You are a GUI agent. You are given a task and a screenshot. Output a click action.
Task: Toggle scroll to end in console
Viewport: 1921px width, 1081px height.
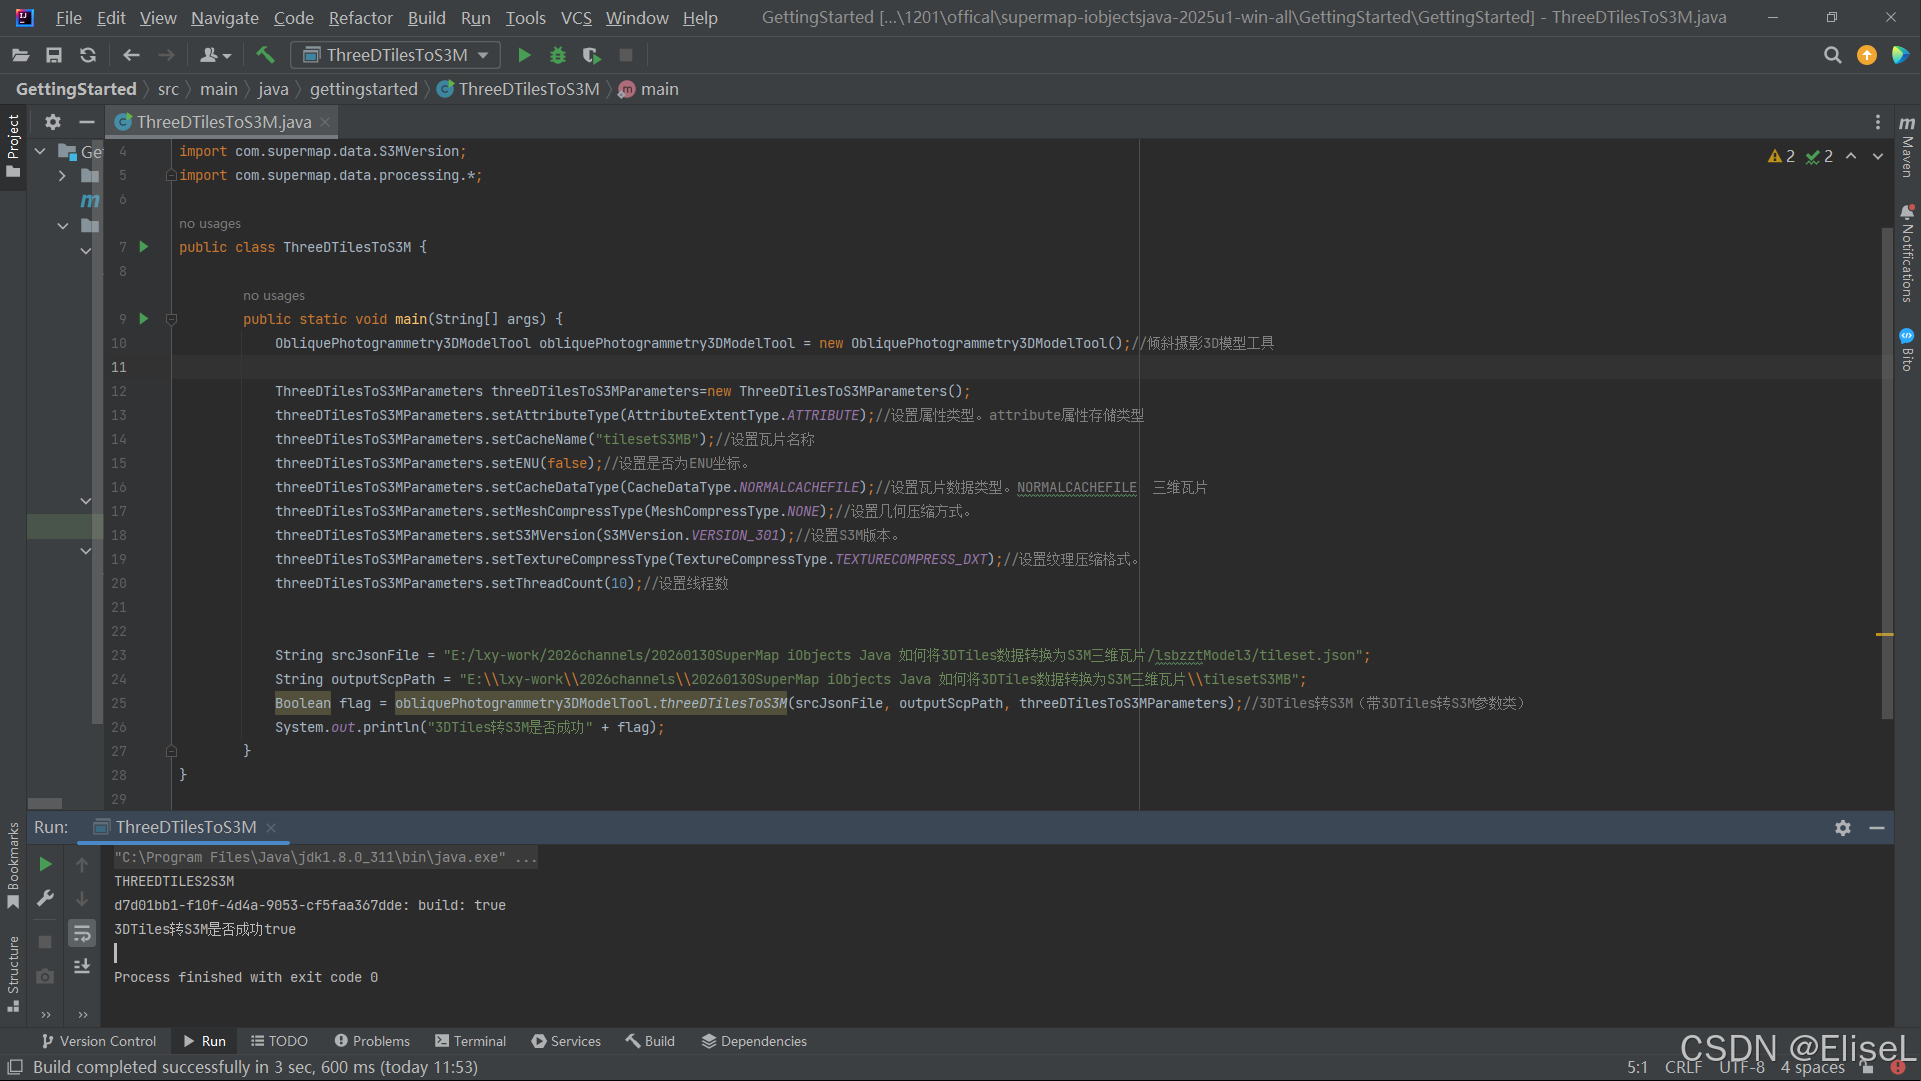82,966
